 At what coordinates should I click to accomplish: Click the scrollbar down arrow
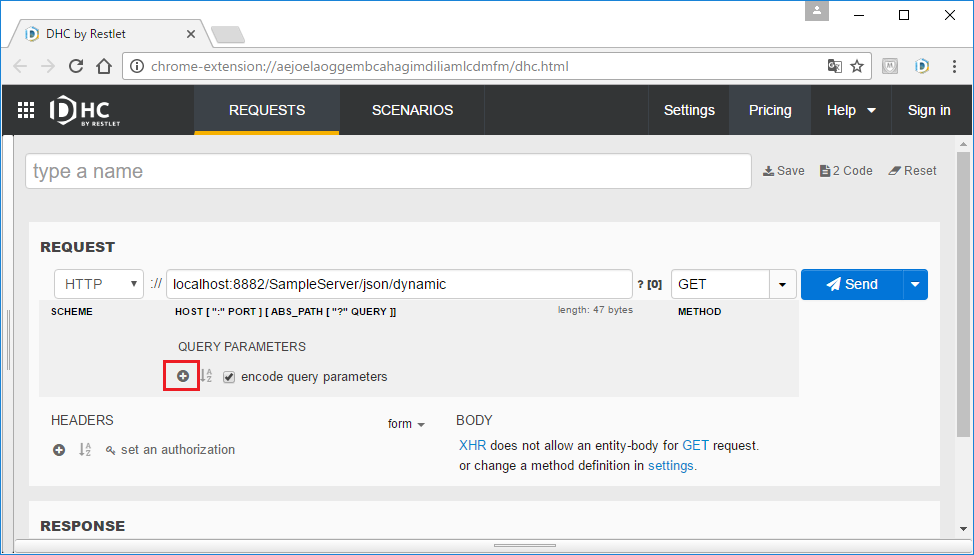(x=963, y=529)
